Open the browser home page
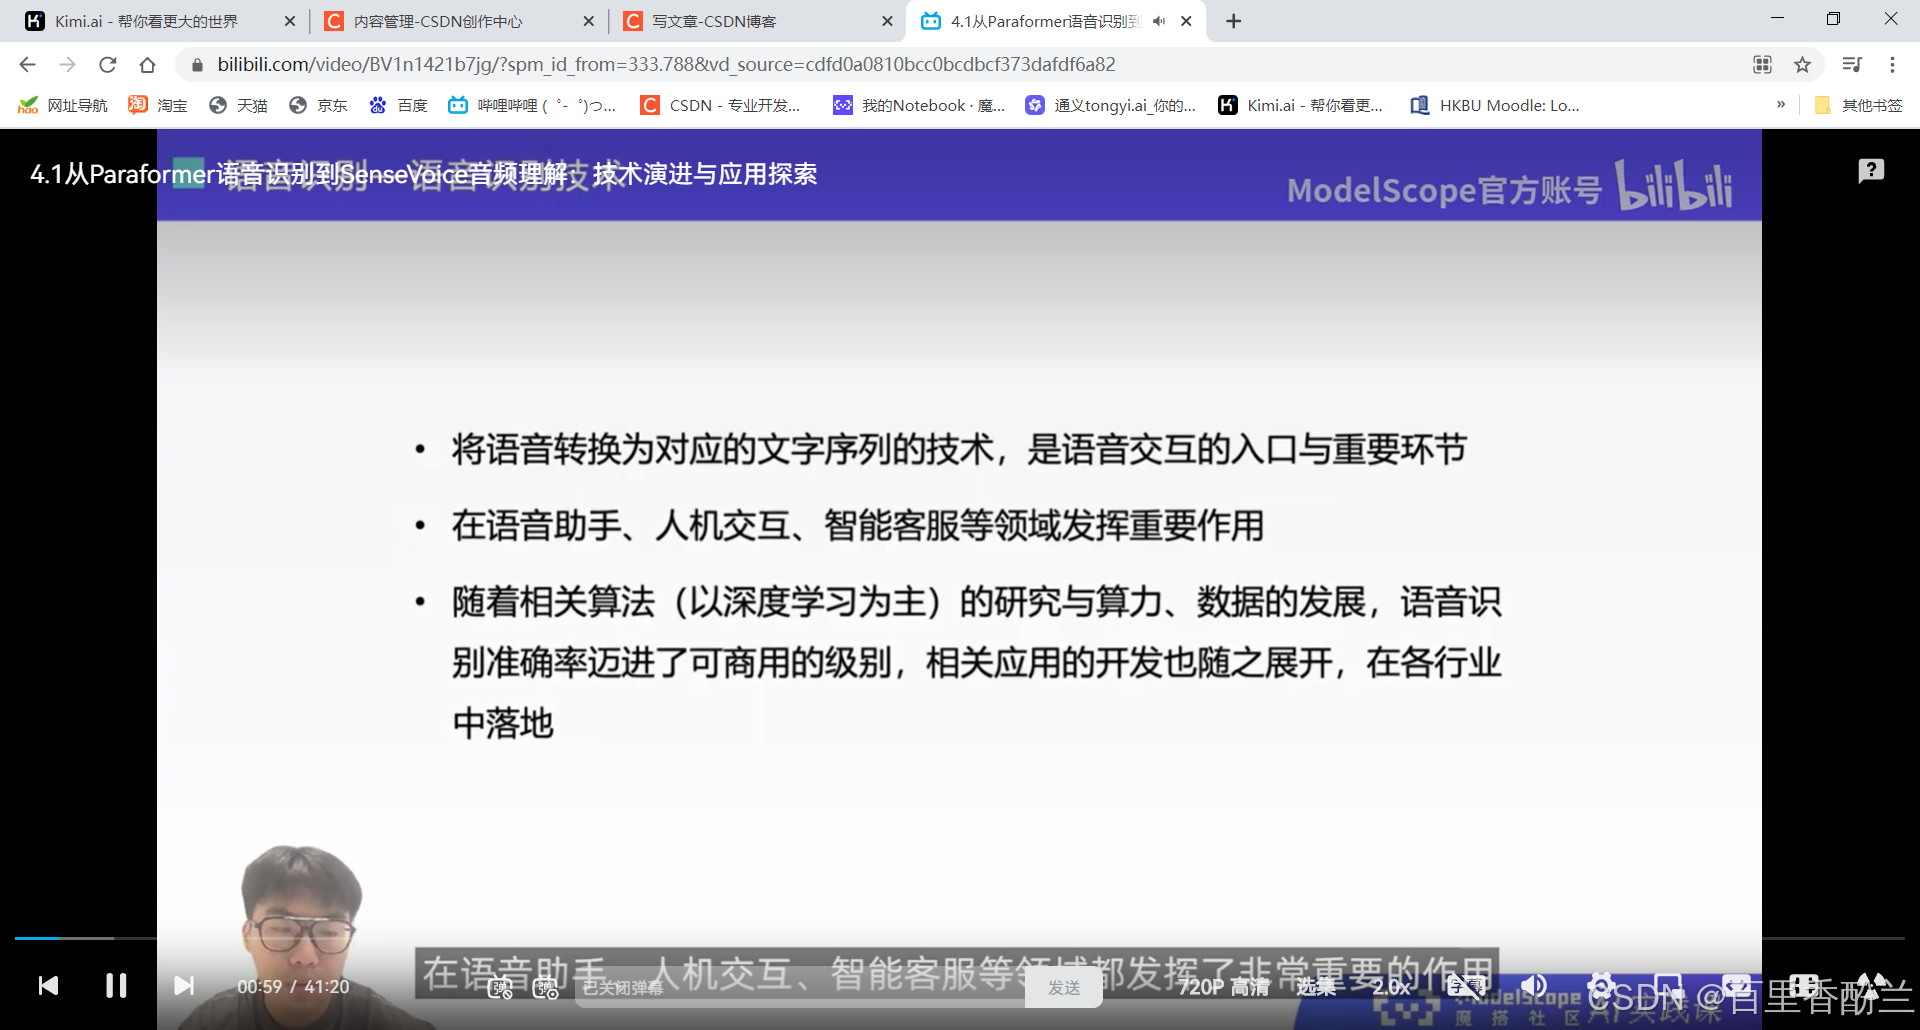 [x=147, y=64]
